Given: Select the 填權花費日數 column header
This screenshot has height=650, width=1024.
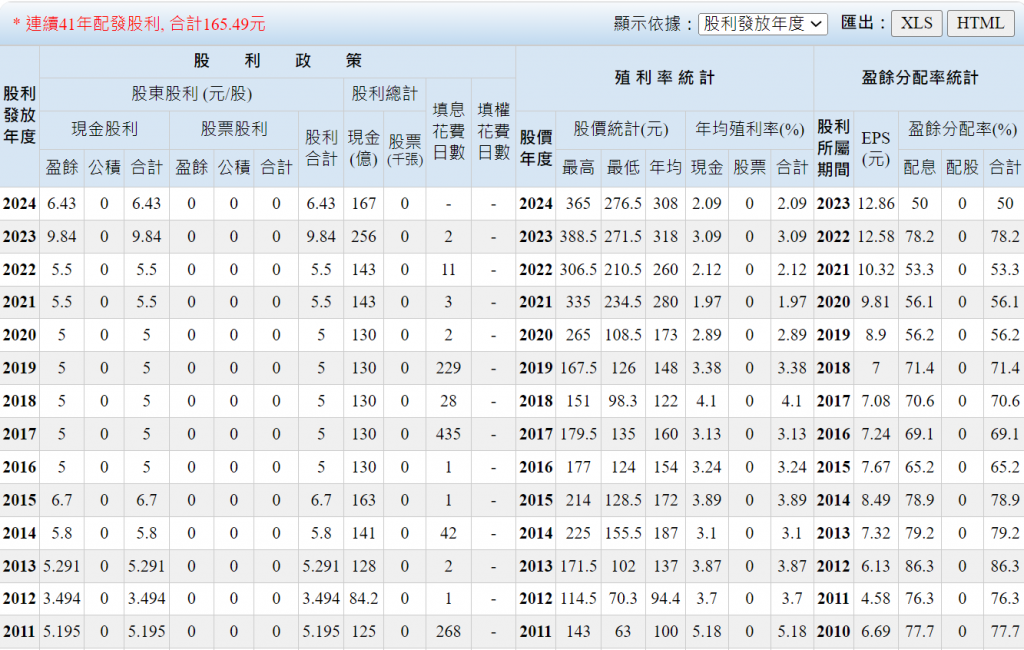Looking at the screenshot, I should pyautogui.click(x=493, y=131).
